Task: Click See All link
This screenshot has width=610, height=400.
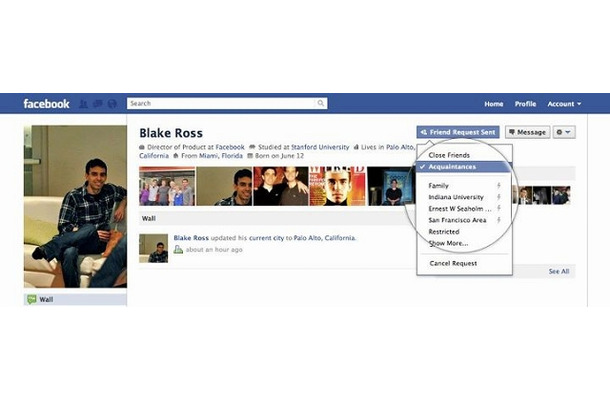Action: coord(559,271)
